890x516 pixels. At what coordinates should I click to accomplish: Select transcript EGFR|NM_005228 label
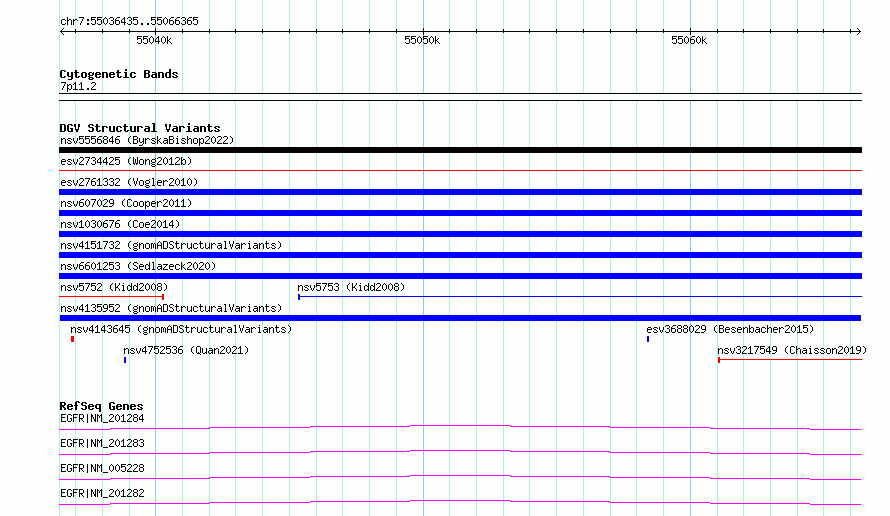(102, 468)
